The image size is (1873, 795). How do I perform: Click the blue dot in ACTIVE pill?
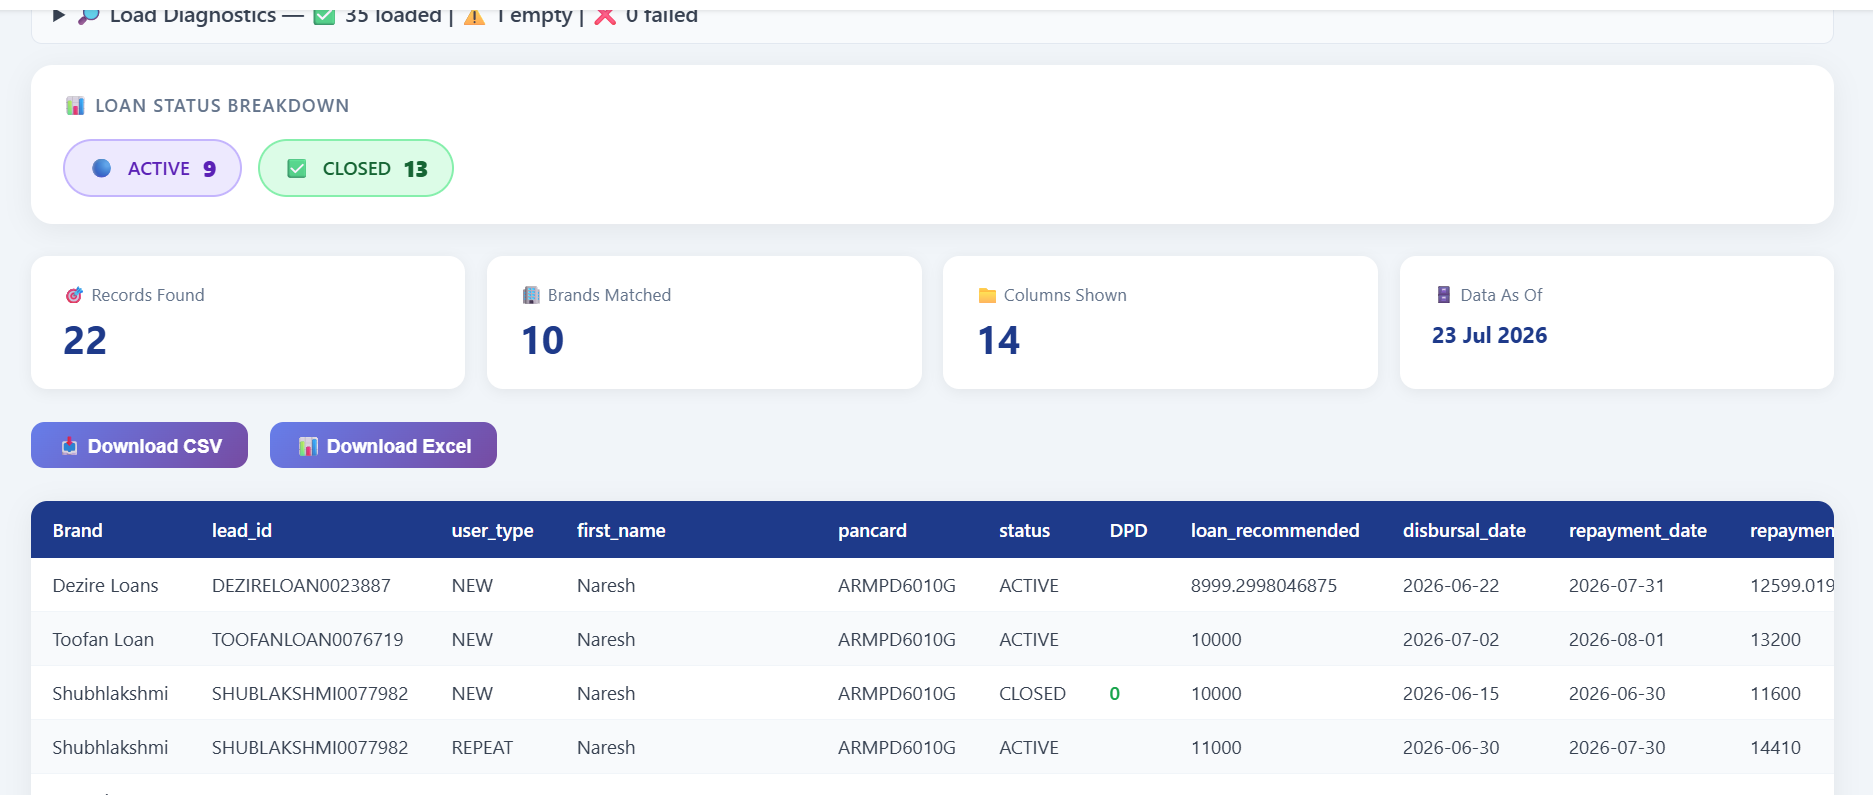click(x=102, y=168)
